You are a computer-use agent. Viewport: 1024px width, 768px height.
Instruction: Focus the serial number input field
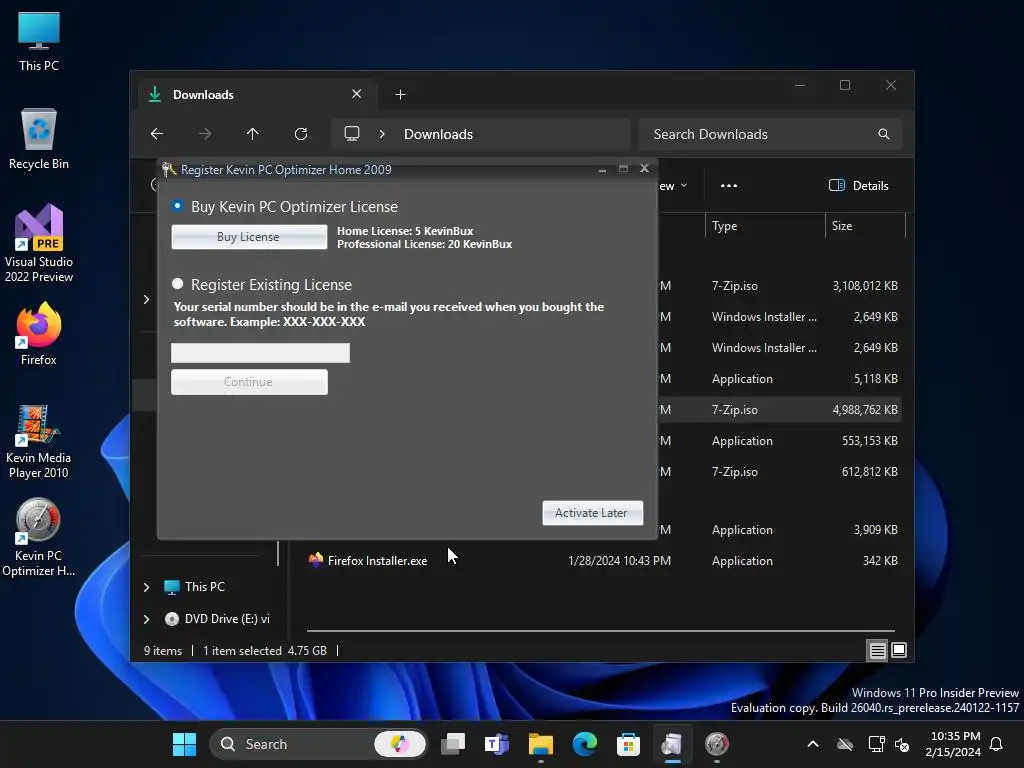click(260, 353)
